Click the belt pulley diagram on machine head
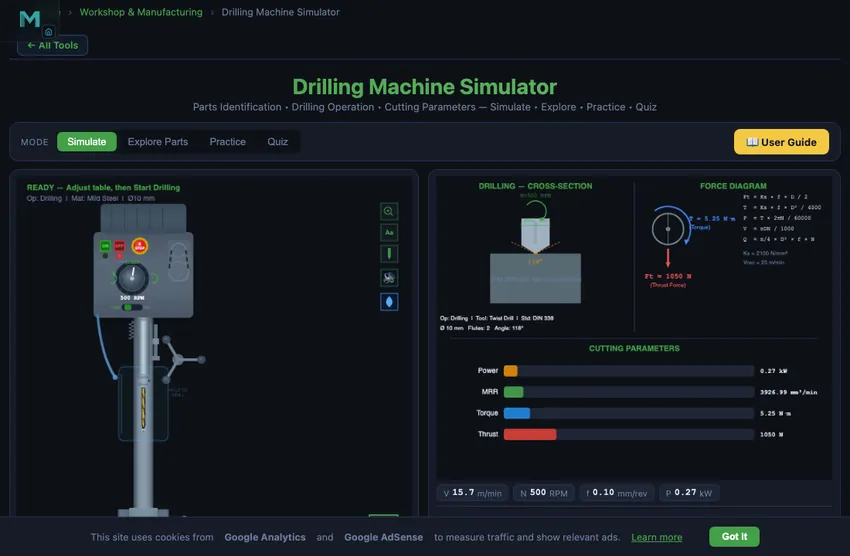 point(178,261)
